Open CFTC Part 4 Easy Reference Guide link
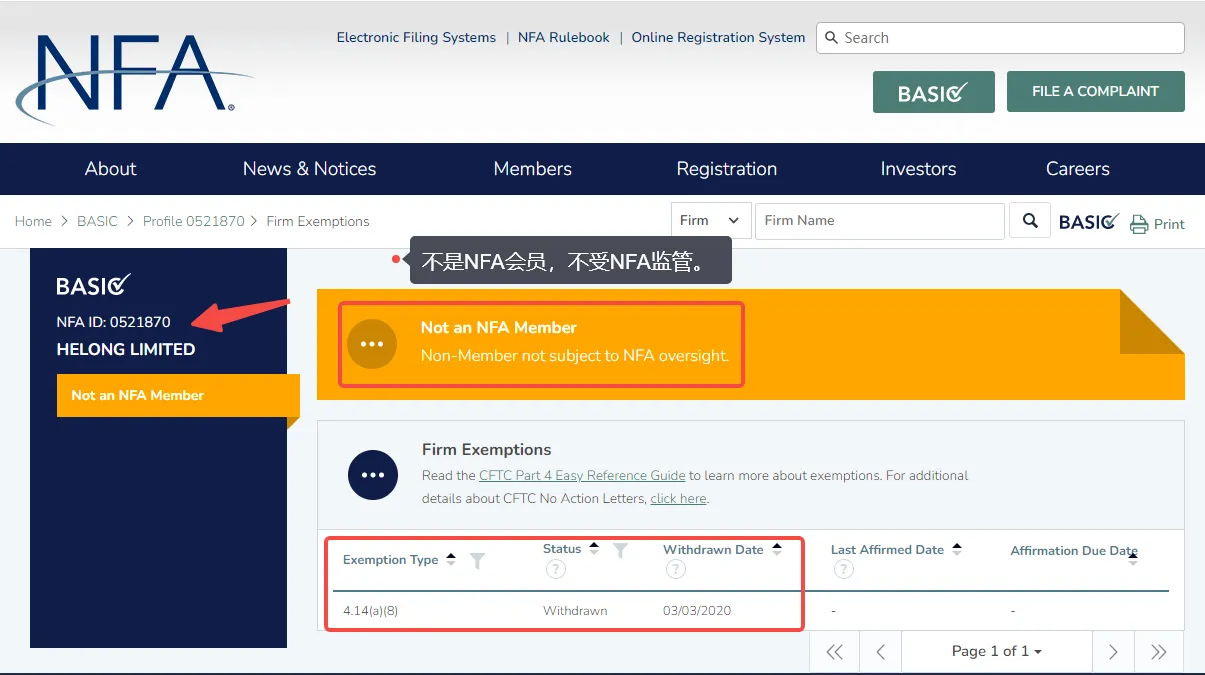 tap(582, 476)
